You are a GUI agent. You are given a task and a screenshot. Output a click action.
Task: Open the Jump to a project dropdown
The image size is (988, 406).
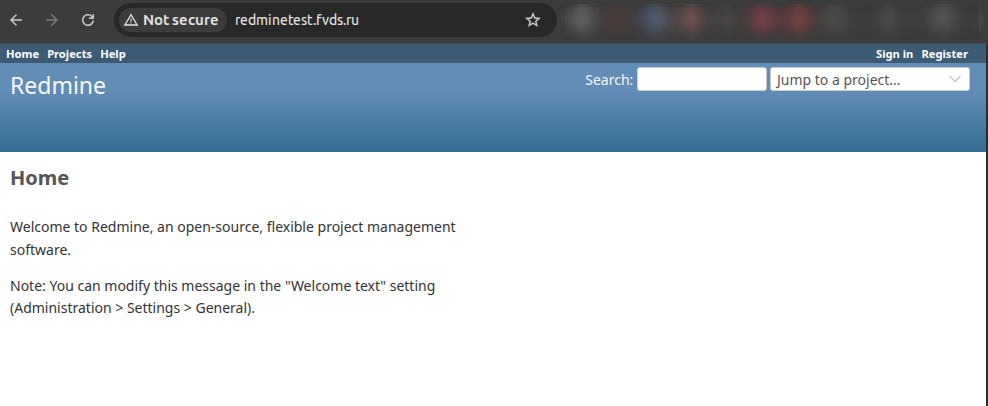click(x=858, y=80)
